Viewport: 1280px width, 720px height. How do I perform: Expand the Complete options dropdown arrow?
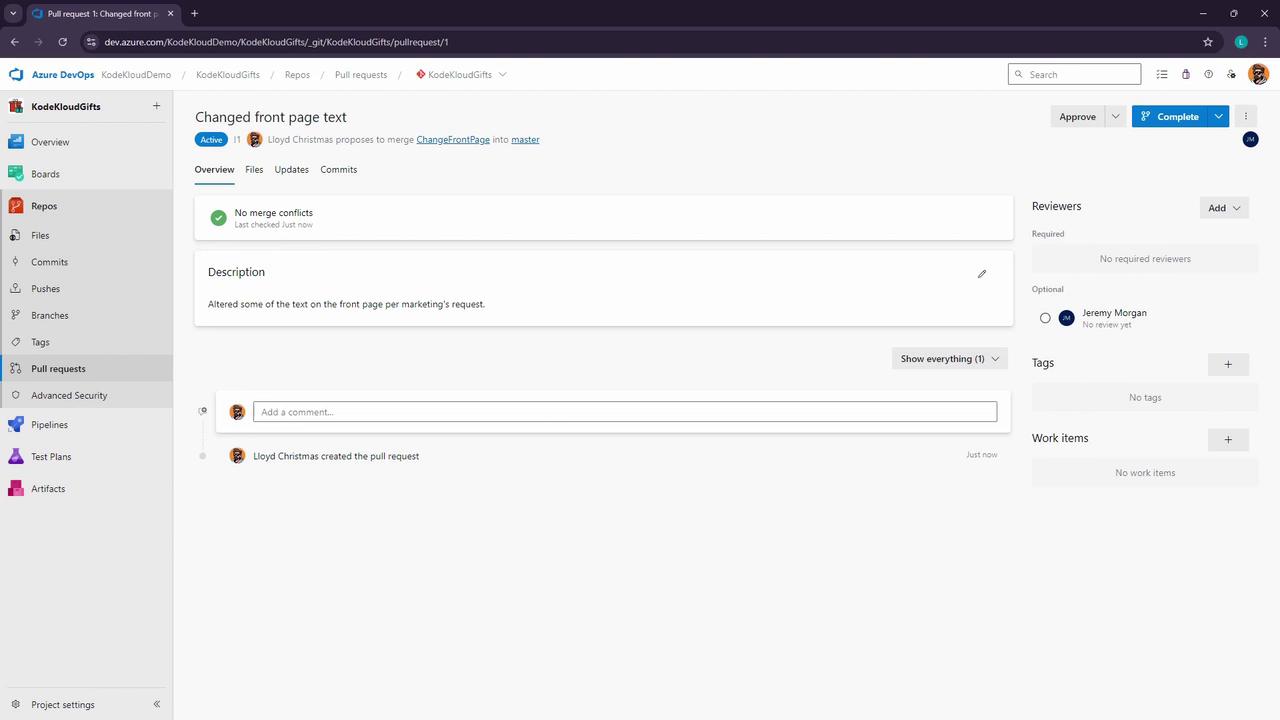coord(1218,116)
